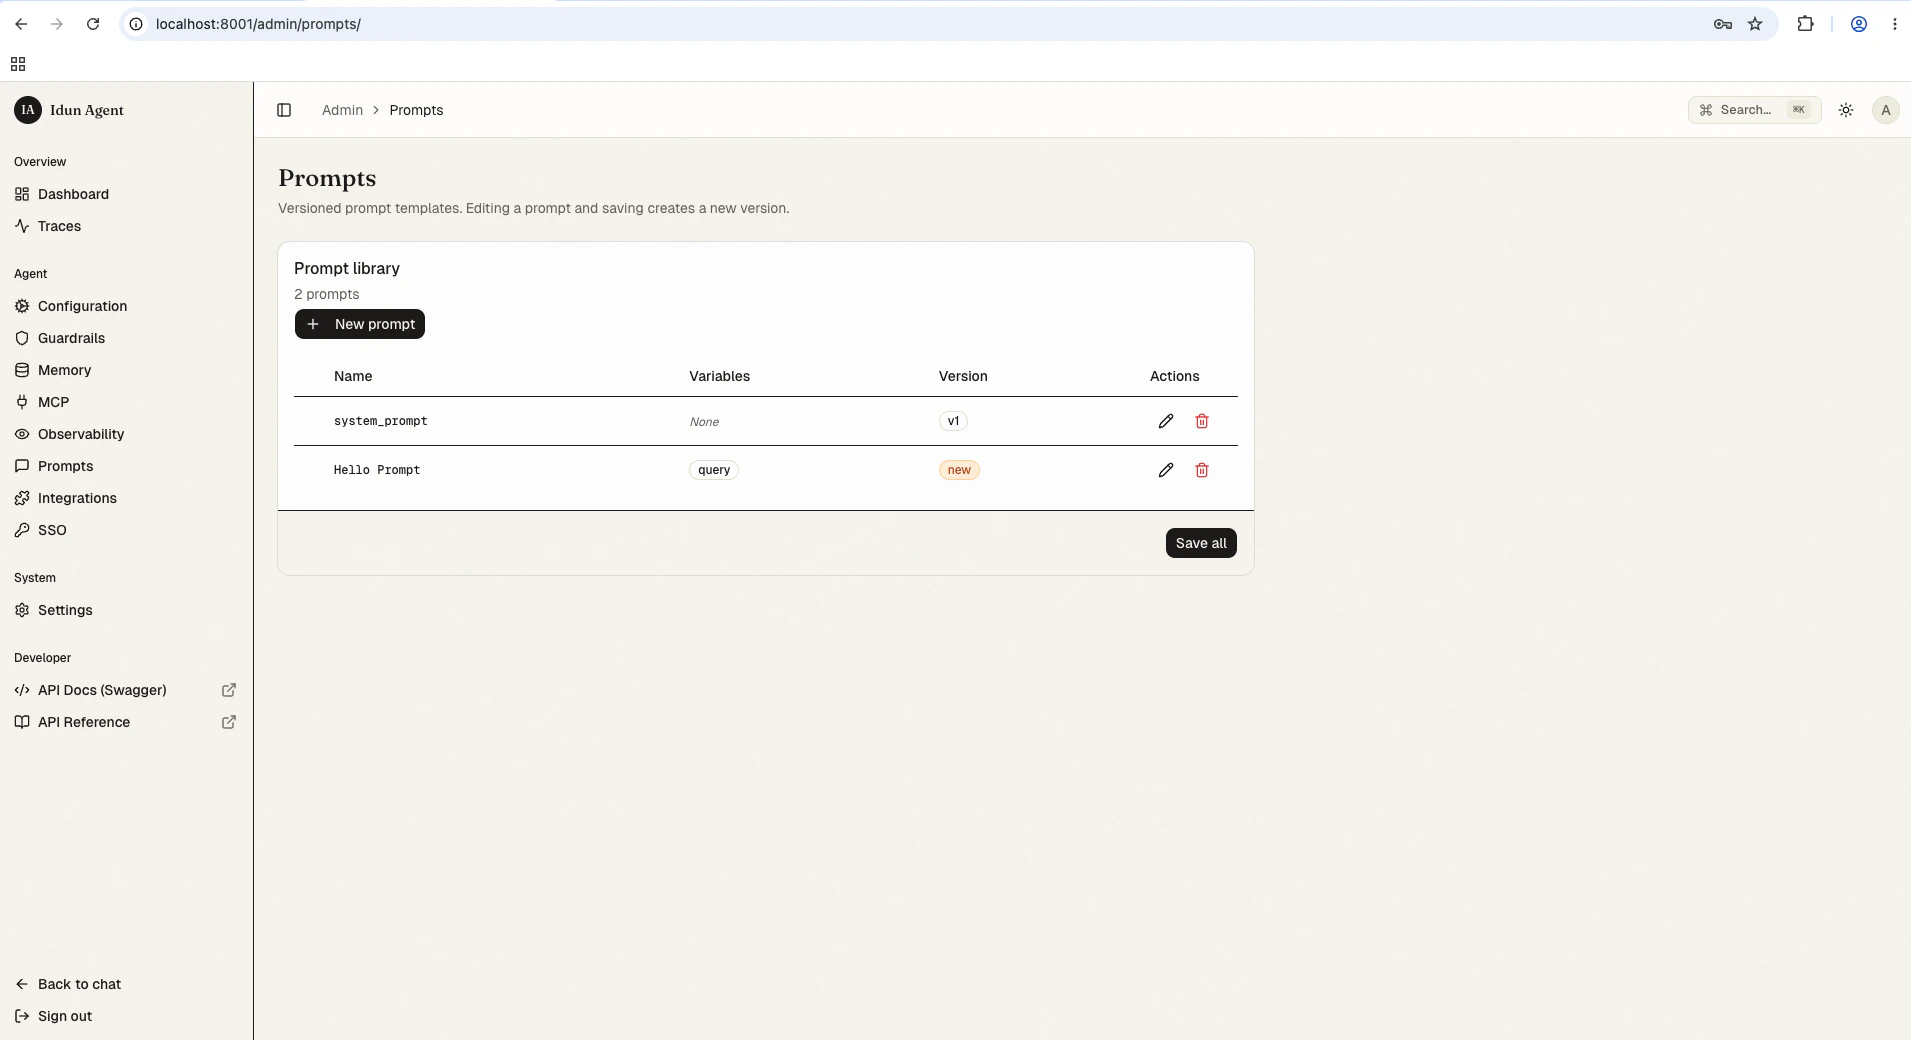This screenshot has height=1040, width=1911.
Task: Open the browser apps grid icon
Action: pos(18,64)
